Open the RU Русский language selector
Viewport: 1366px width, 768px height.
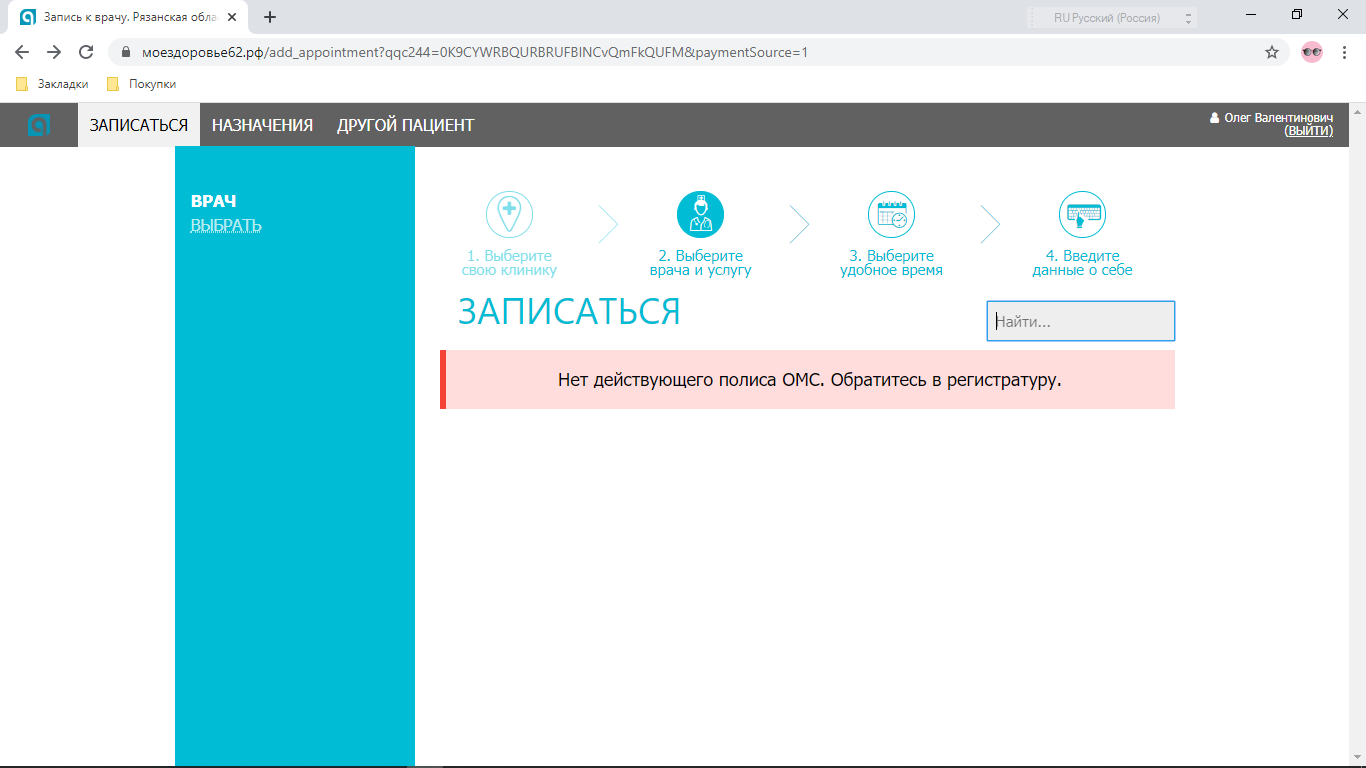[1112, 18]
